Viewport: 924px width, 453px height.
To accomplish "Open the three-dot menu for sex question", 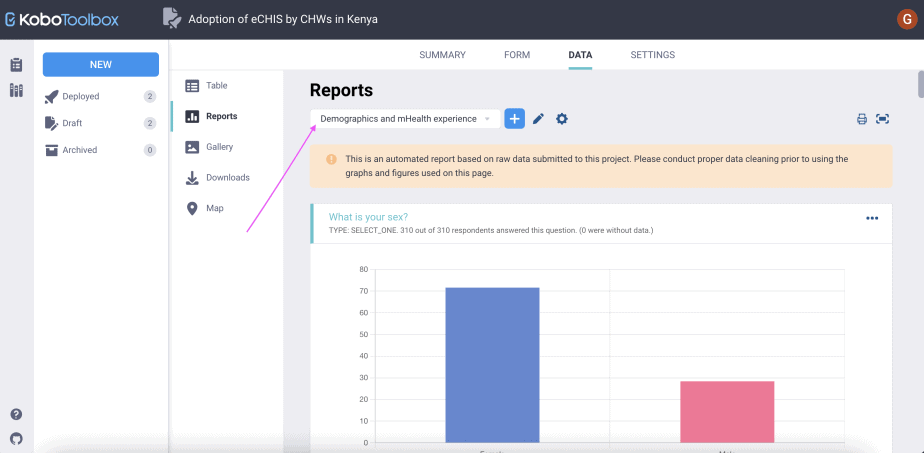I will [x=872, y=219].
